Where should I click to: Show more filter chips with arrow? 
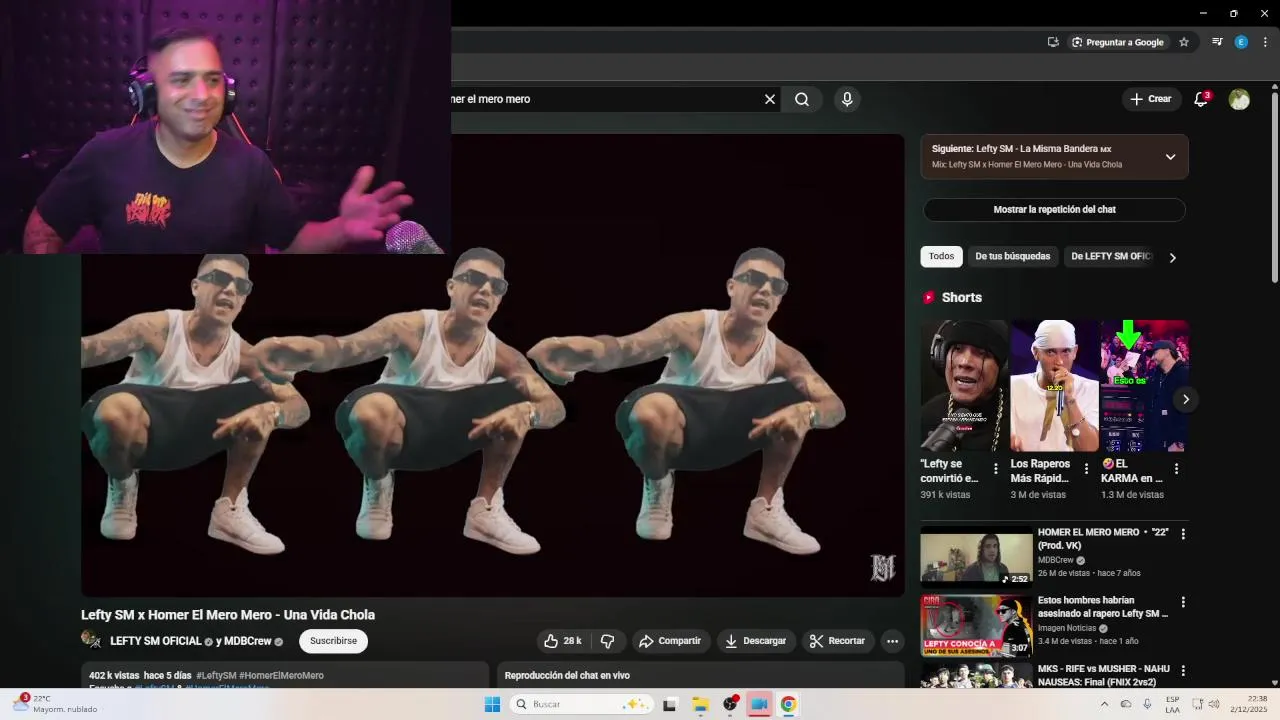click(1172, 257)
